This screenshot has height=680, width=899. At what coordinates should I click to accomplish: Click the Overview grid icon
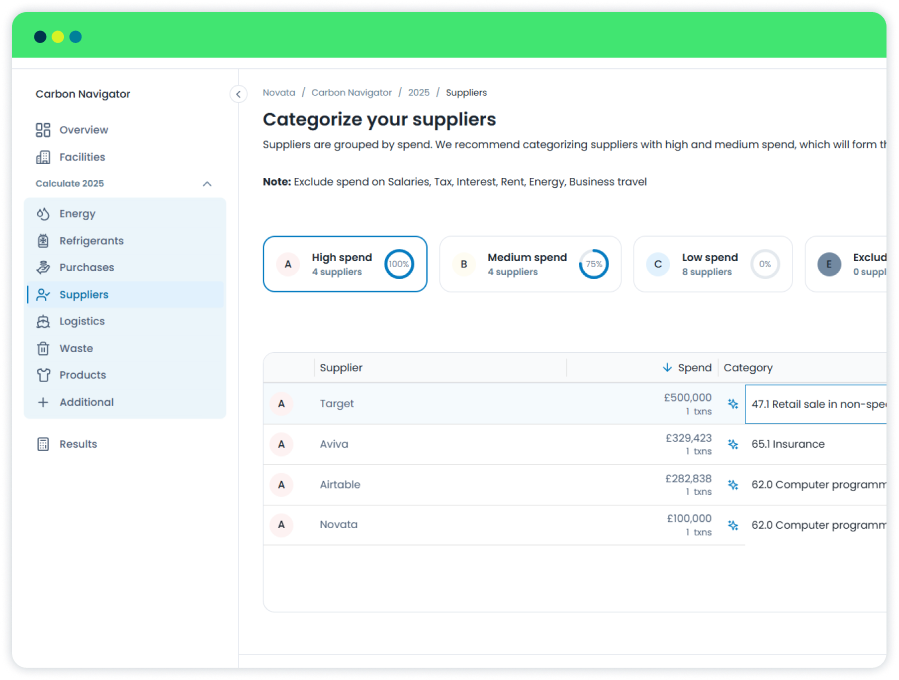43,130
